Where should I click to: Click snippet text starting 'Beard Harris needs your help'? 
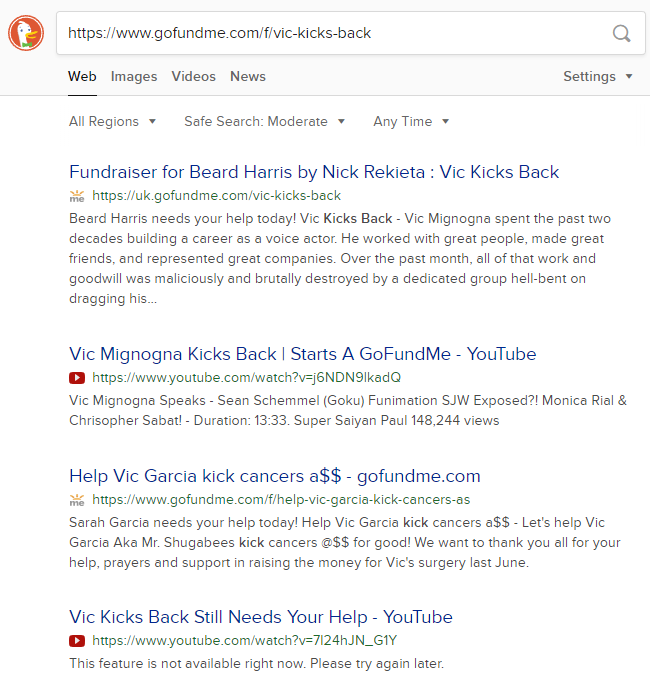click(x=340, y=259)
